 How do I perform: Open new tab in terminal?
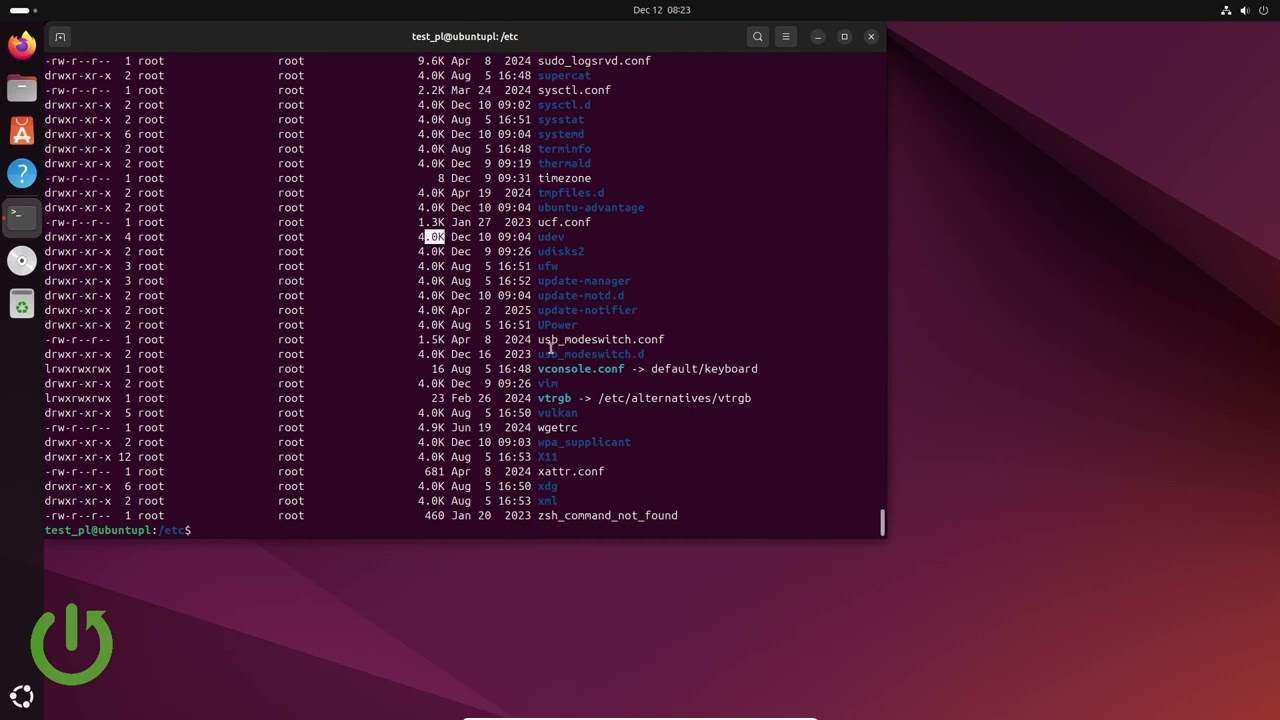[60, 37]
